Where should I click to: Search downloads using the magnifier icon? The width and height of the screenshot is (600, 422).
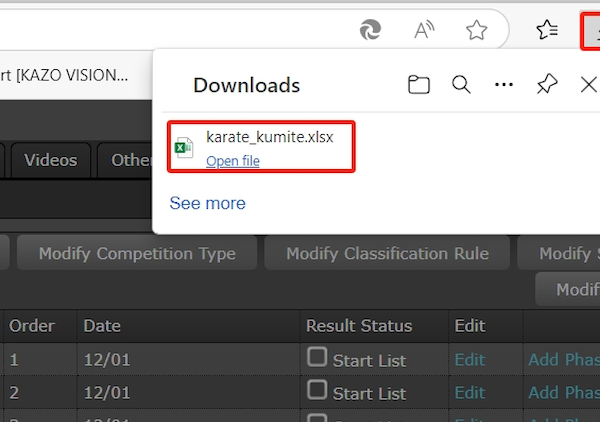(x=461, y=85)
